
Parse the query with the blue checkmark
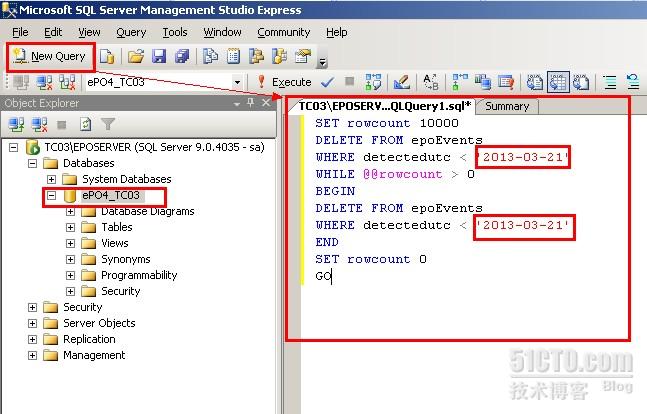(x=327, y=82)
